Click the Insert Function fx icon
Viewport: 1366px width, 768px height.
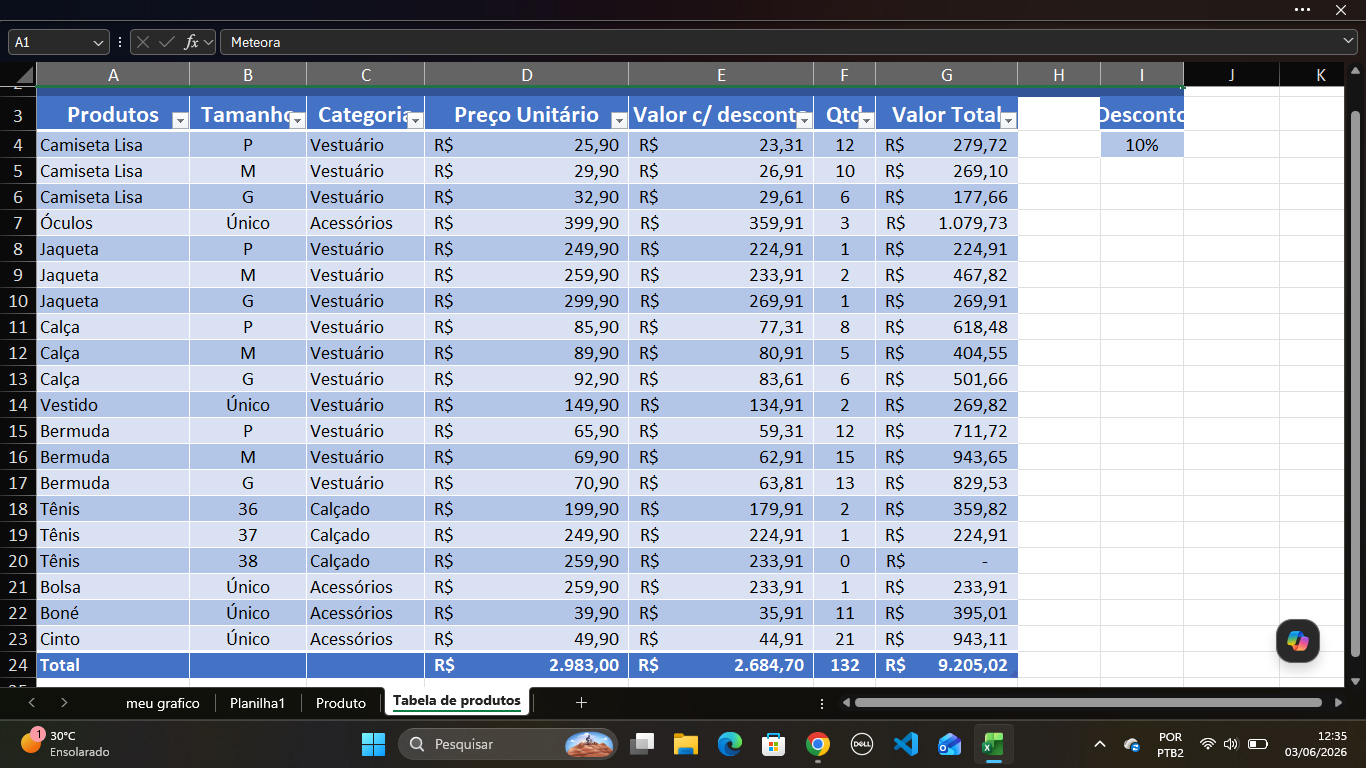pyautogui.click(x=192, y=42)
